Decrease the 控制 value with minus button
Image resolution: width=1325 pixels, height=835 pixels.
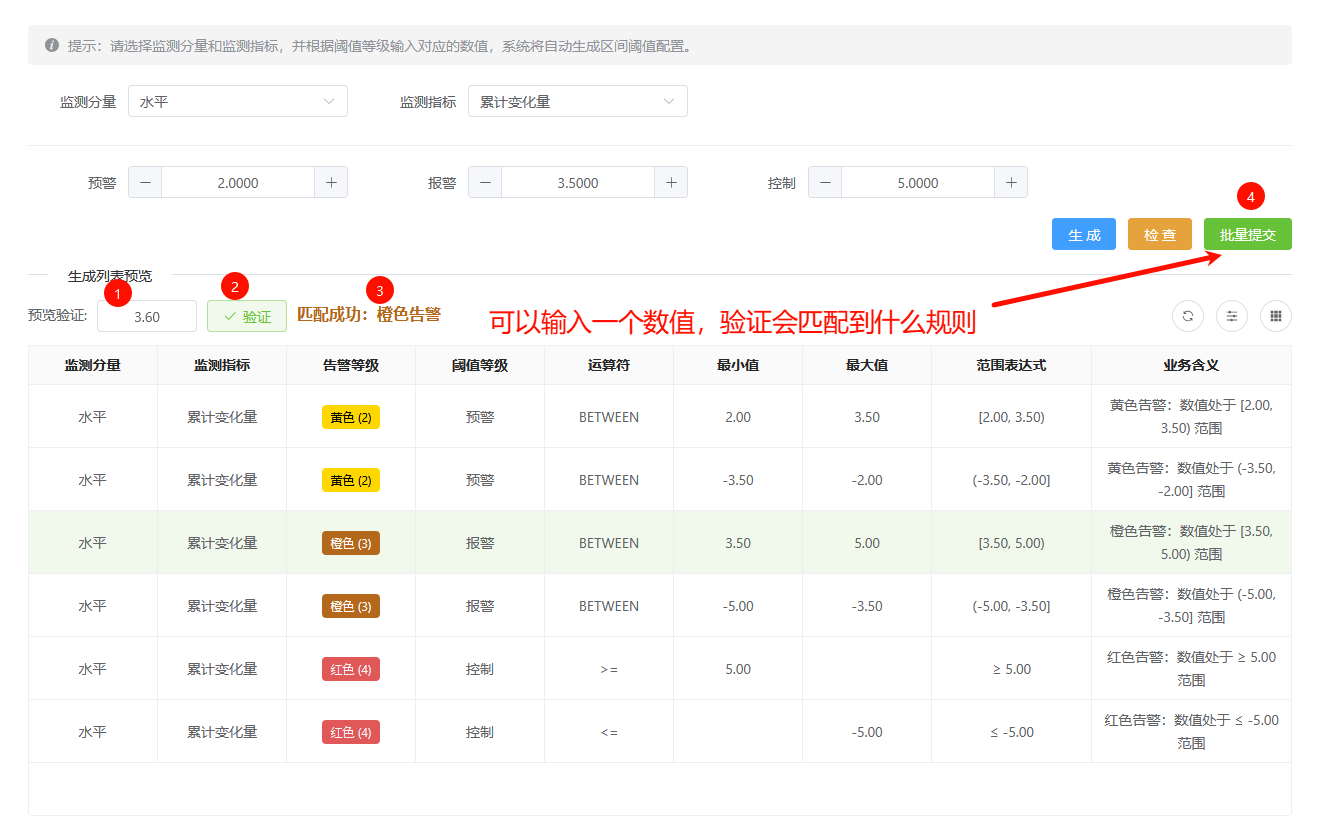click(x=825, y=183)
